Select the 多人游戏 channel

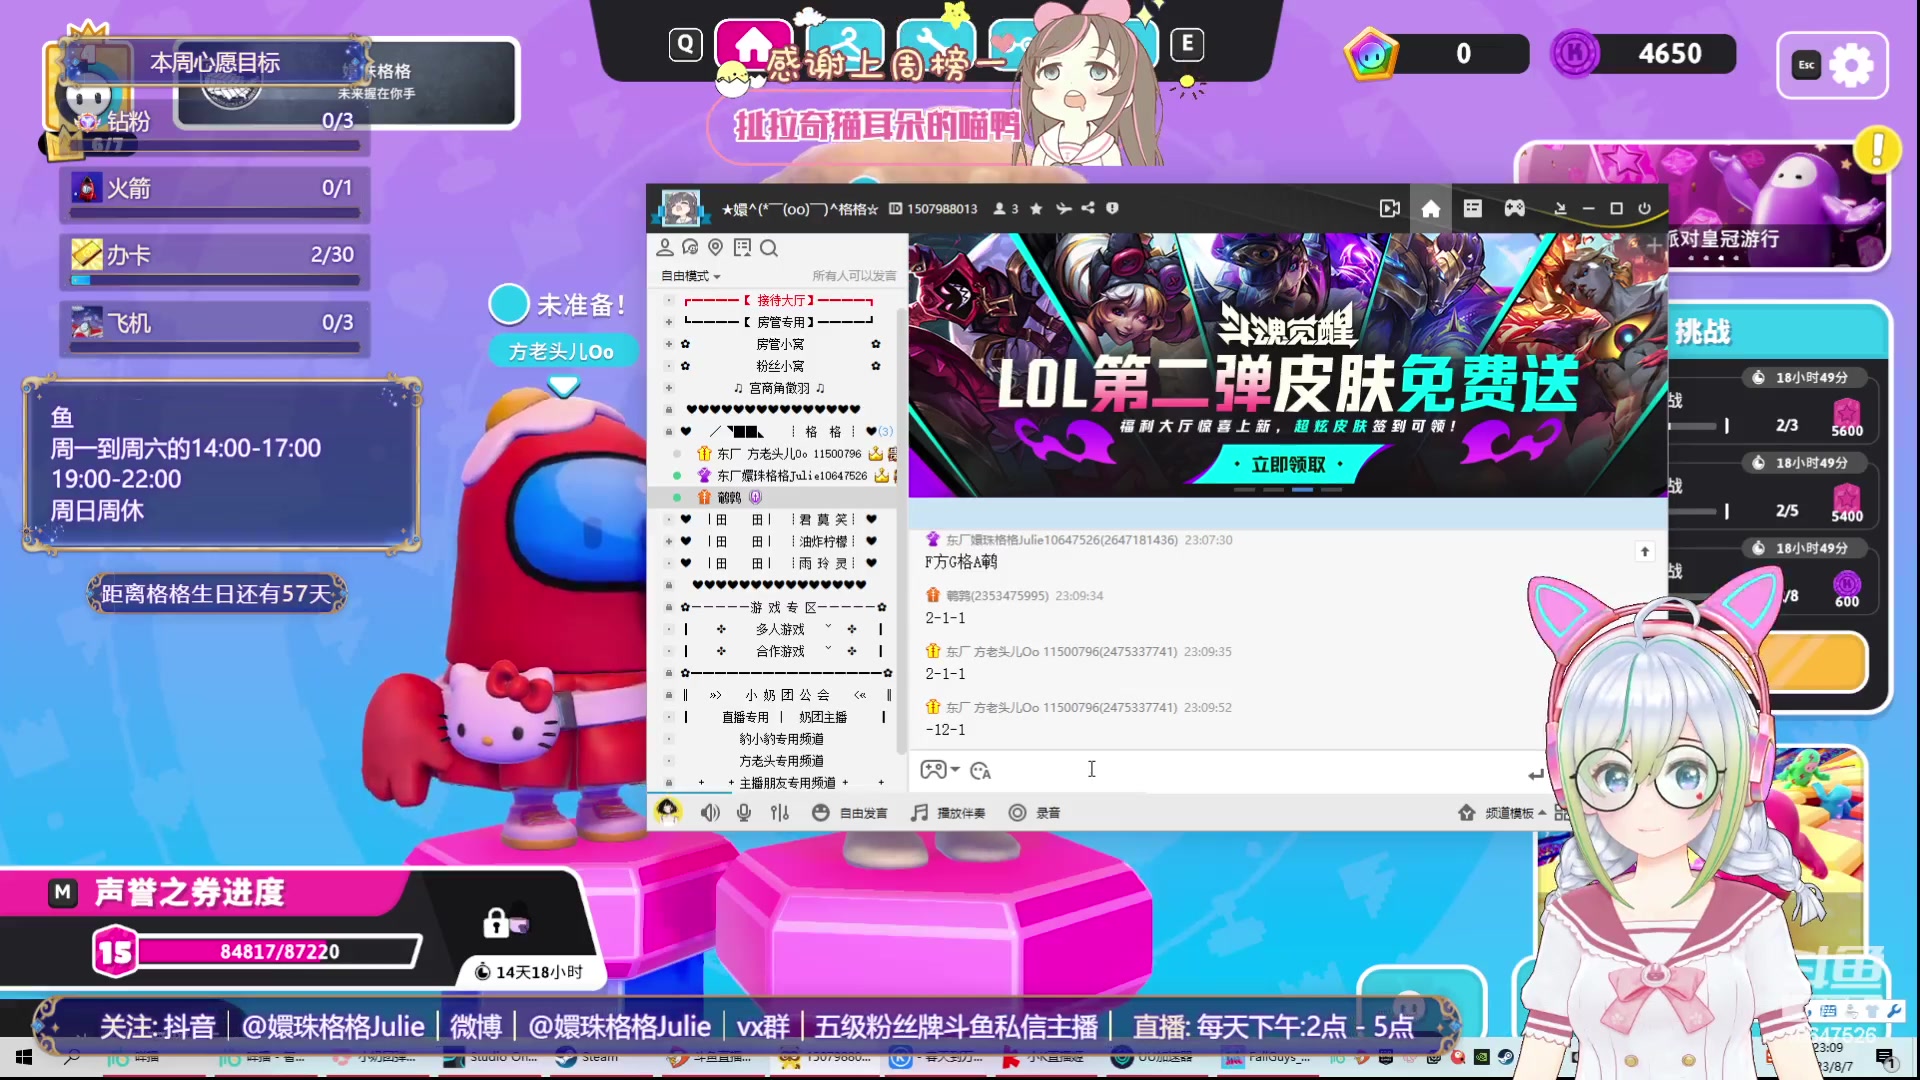[780, 629]
